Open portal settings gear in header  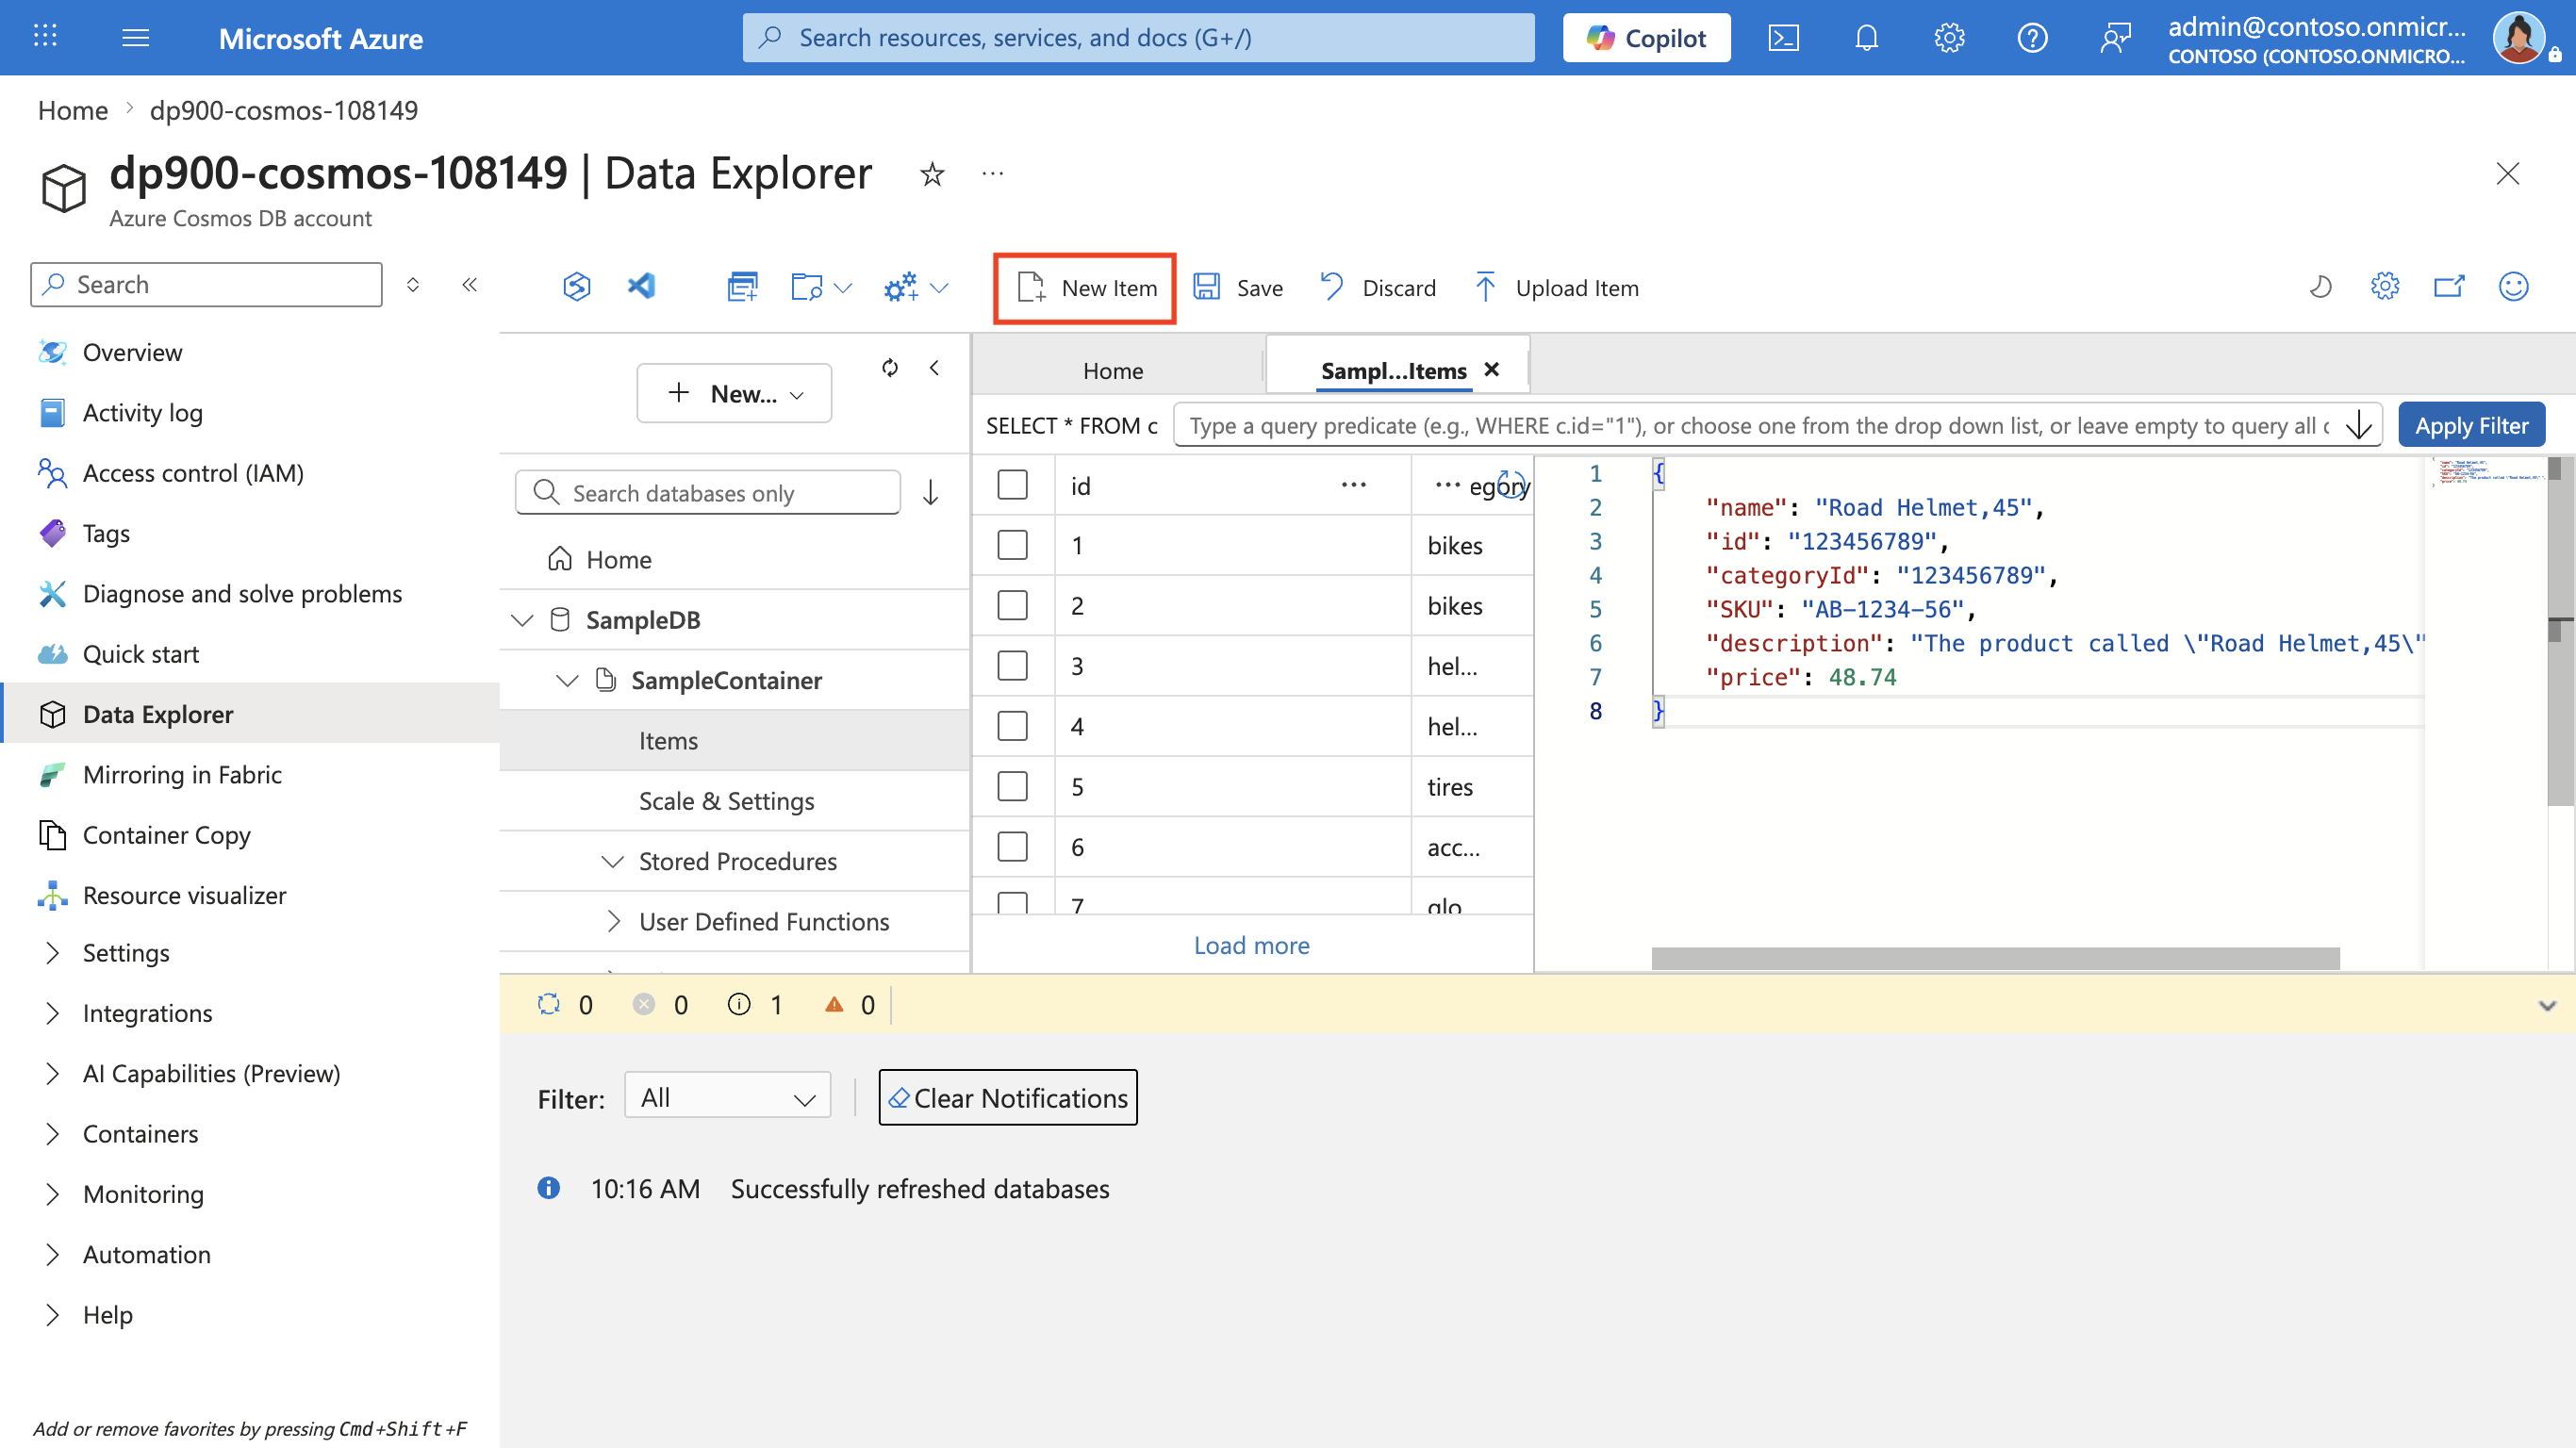click(x=1949, y=38)
